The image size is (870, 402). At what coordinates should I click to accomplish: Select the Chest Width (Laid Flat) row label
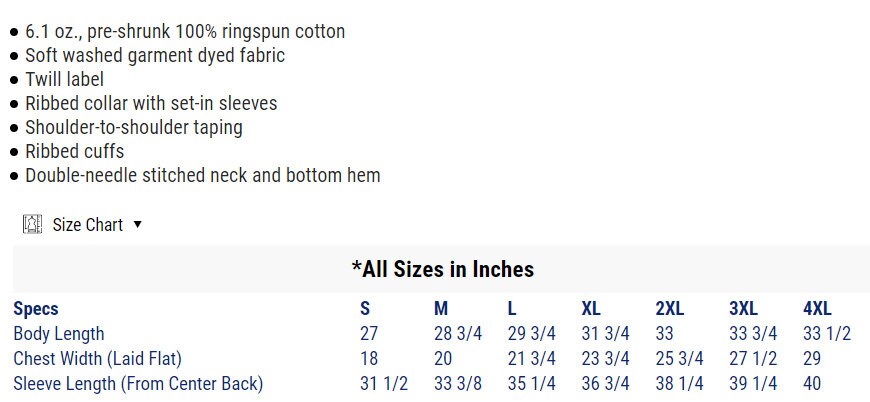tap(97, 358)
